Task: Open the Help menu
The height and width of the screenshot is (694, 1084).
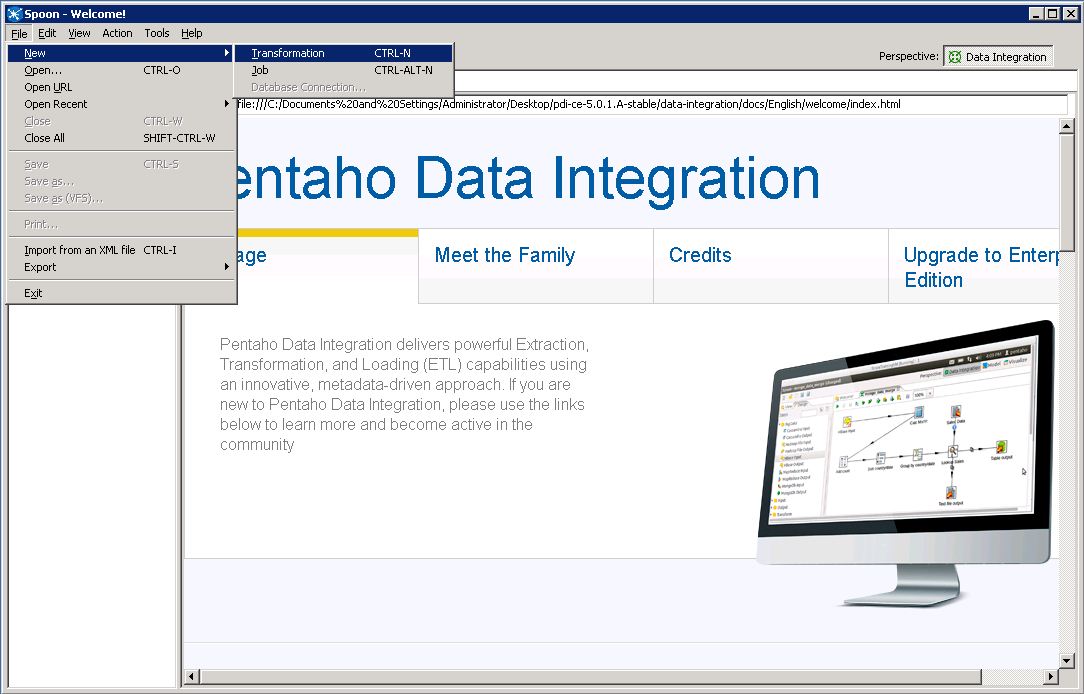Action: (191, 33)
